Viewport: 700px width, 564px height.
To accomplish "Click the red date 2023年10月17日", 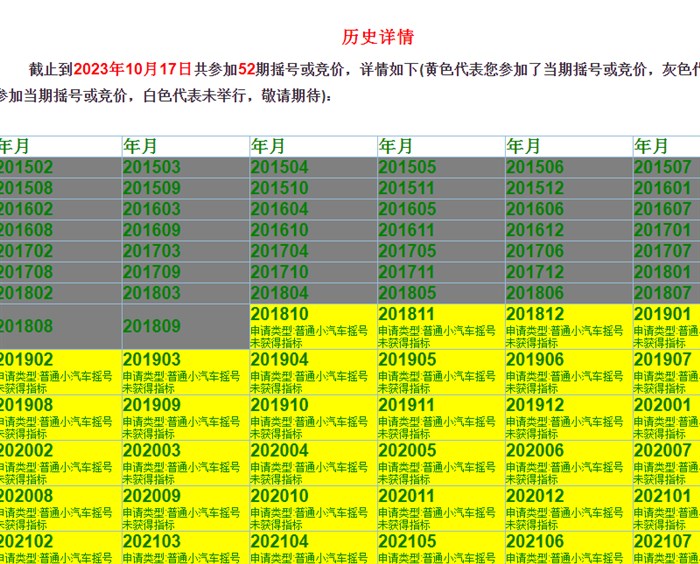I will coord(132,69).
